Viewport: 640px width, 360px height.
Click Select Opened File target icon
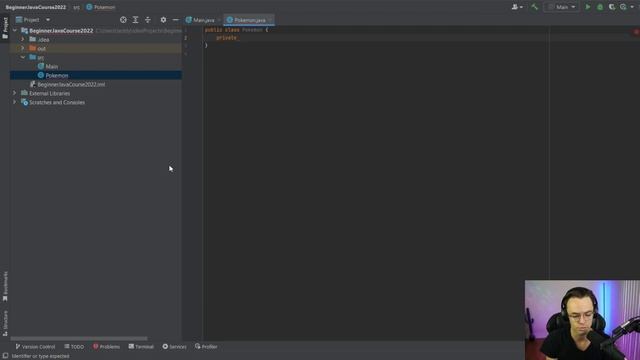pos(123,20)
